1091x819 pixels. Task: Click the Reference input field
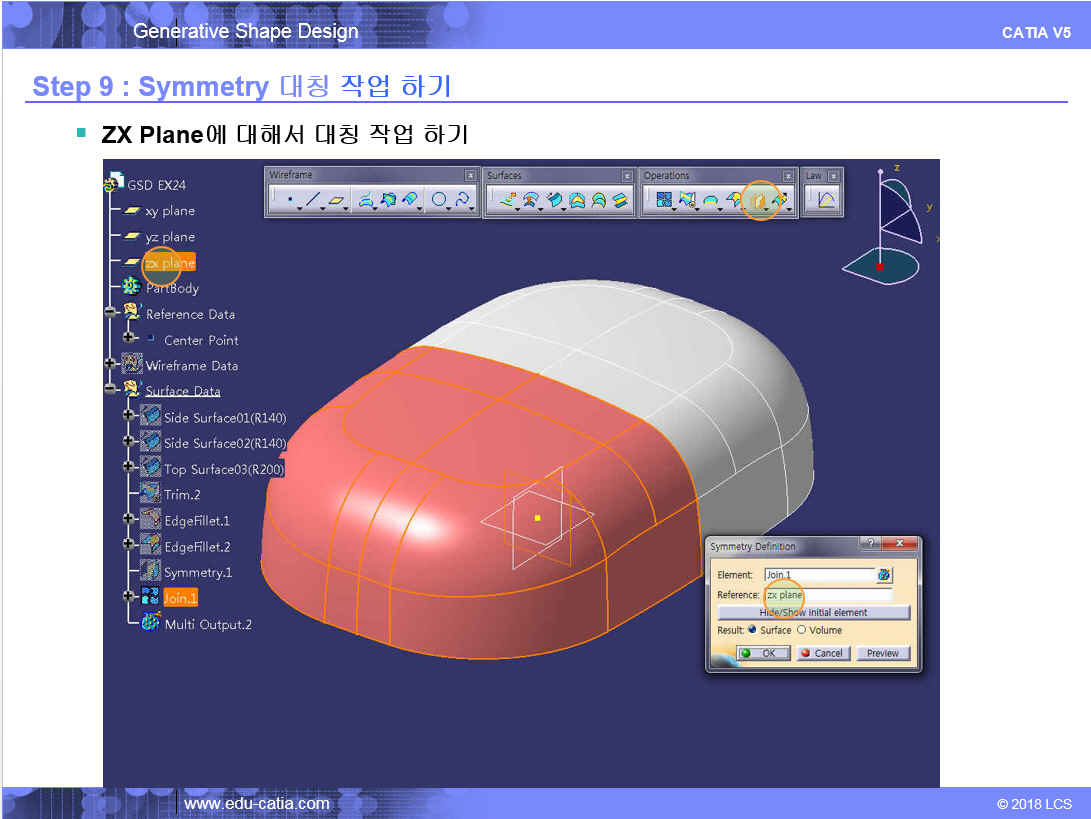click(820, 595)
